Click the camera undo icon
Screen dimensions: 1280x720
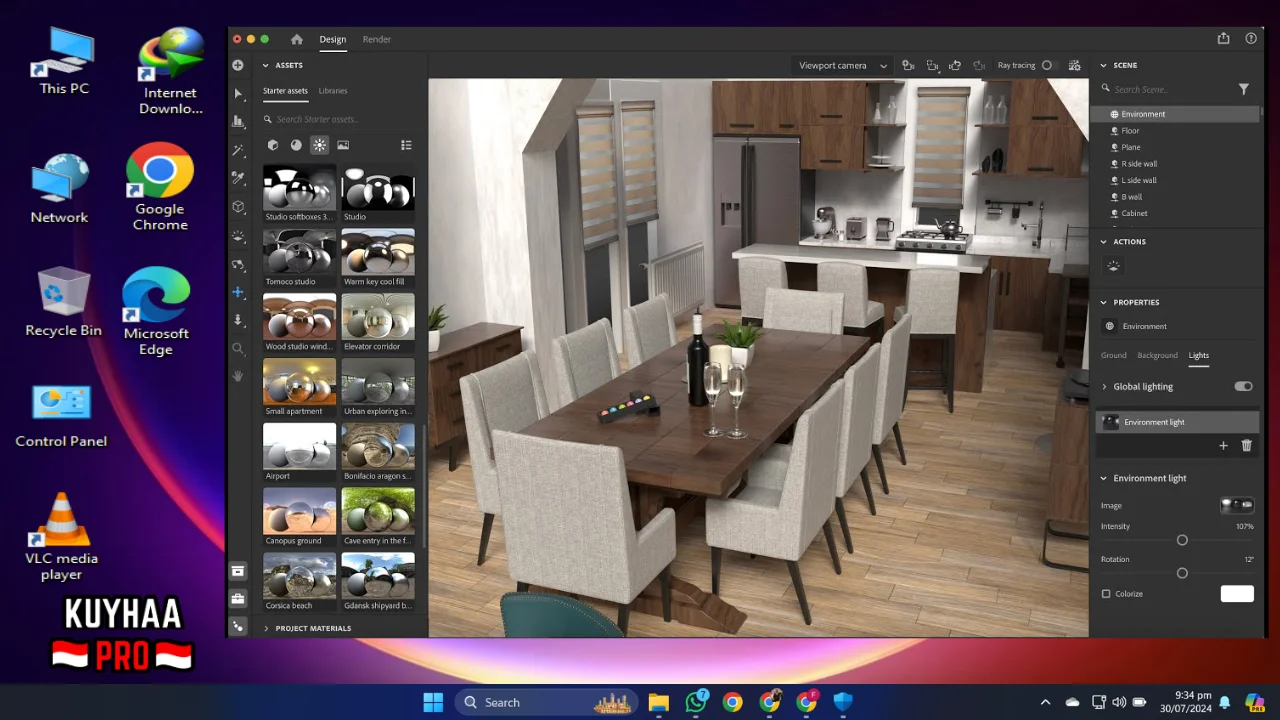coord(955,65)
